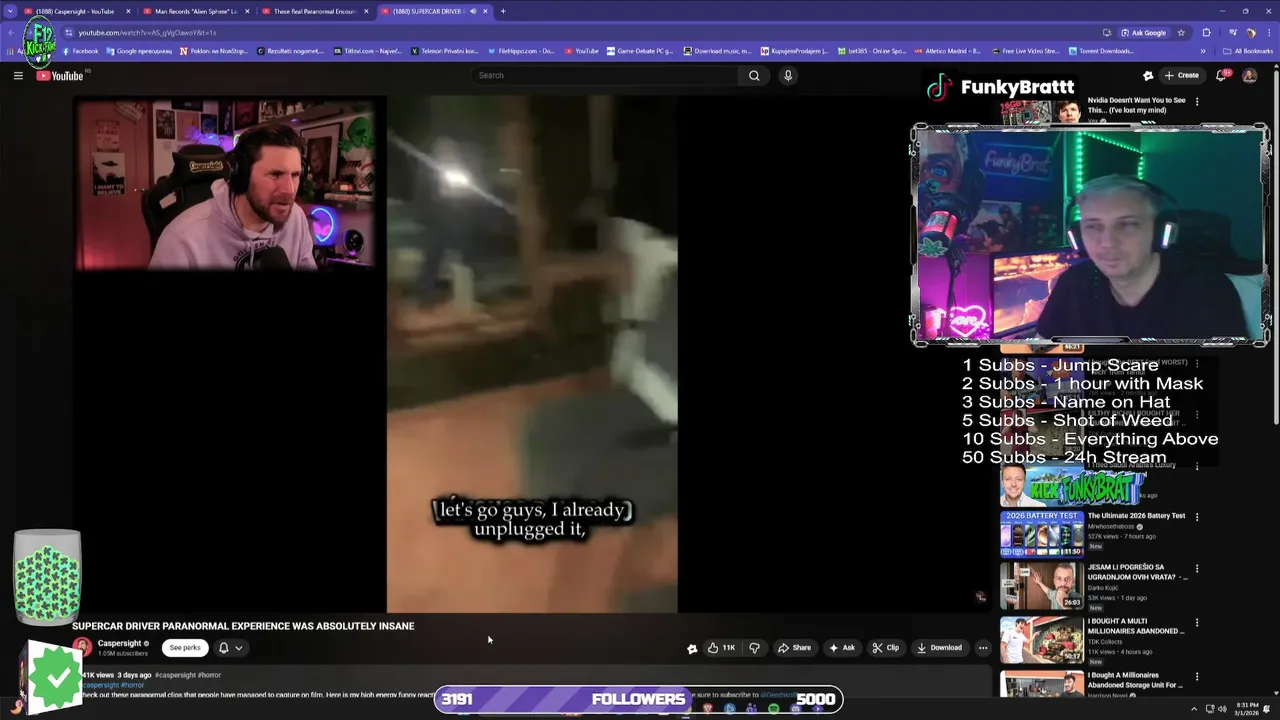Open more actions ellipsis beside Download
Image resolution: width=1280 pixels, height=720 pixels.
(983, 648)
